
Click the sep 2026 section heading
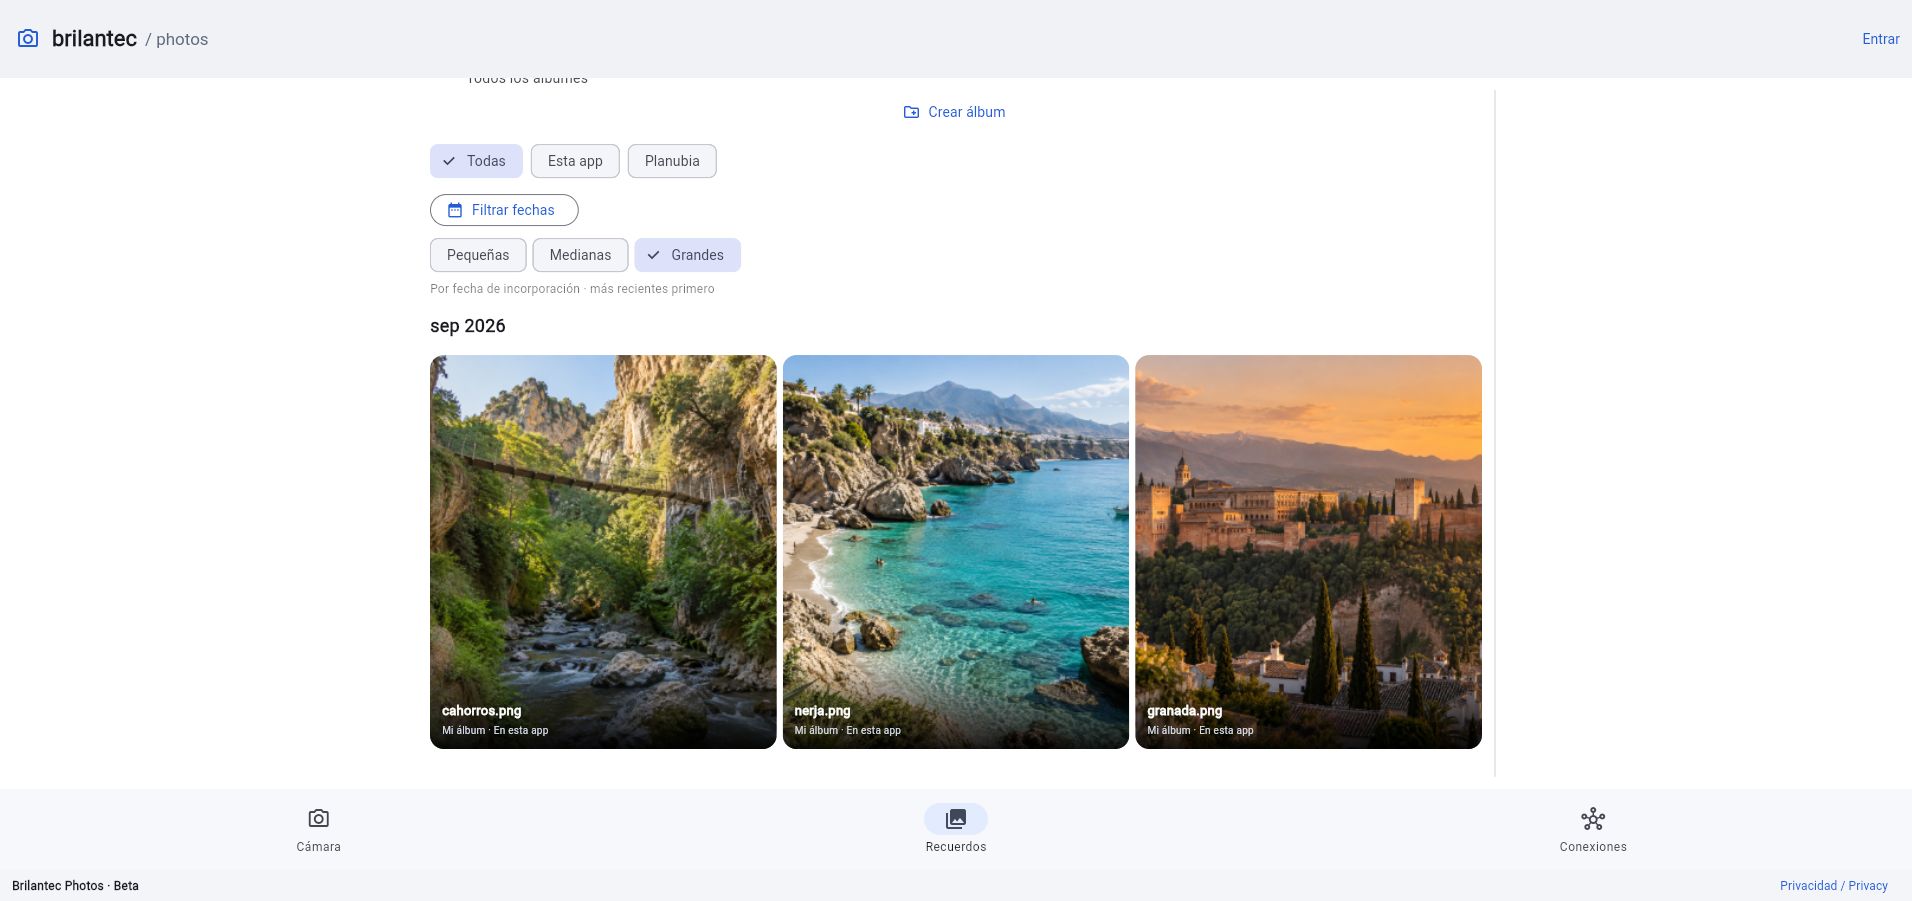click(x=468, y=326)
